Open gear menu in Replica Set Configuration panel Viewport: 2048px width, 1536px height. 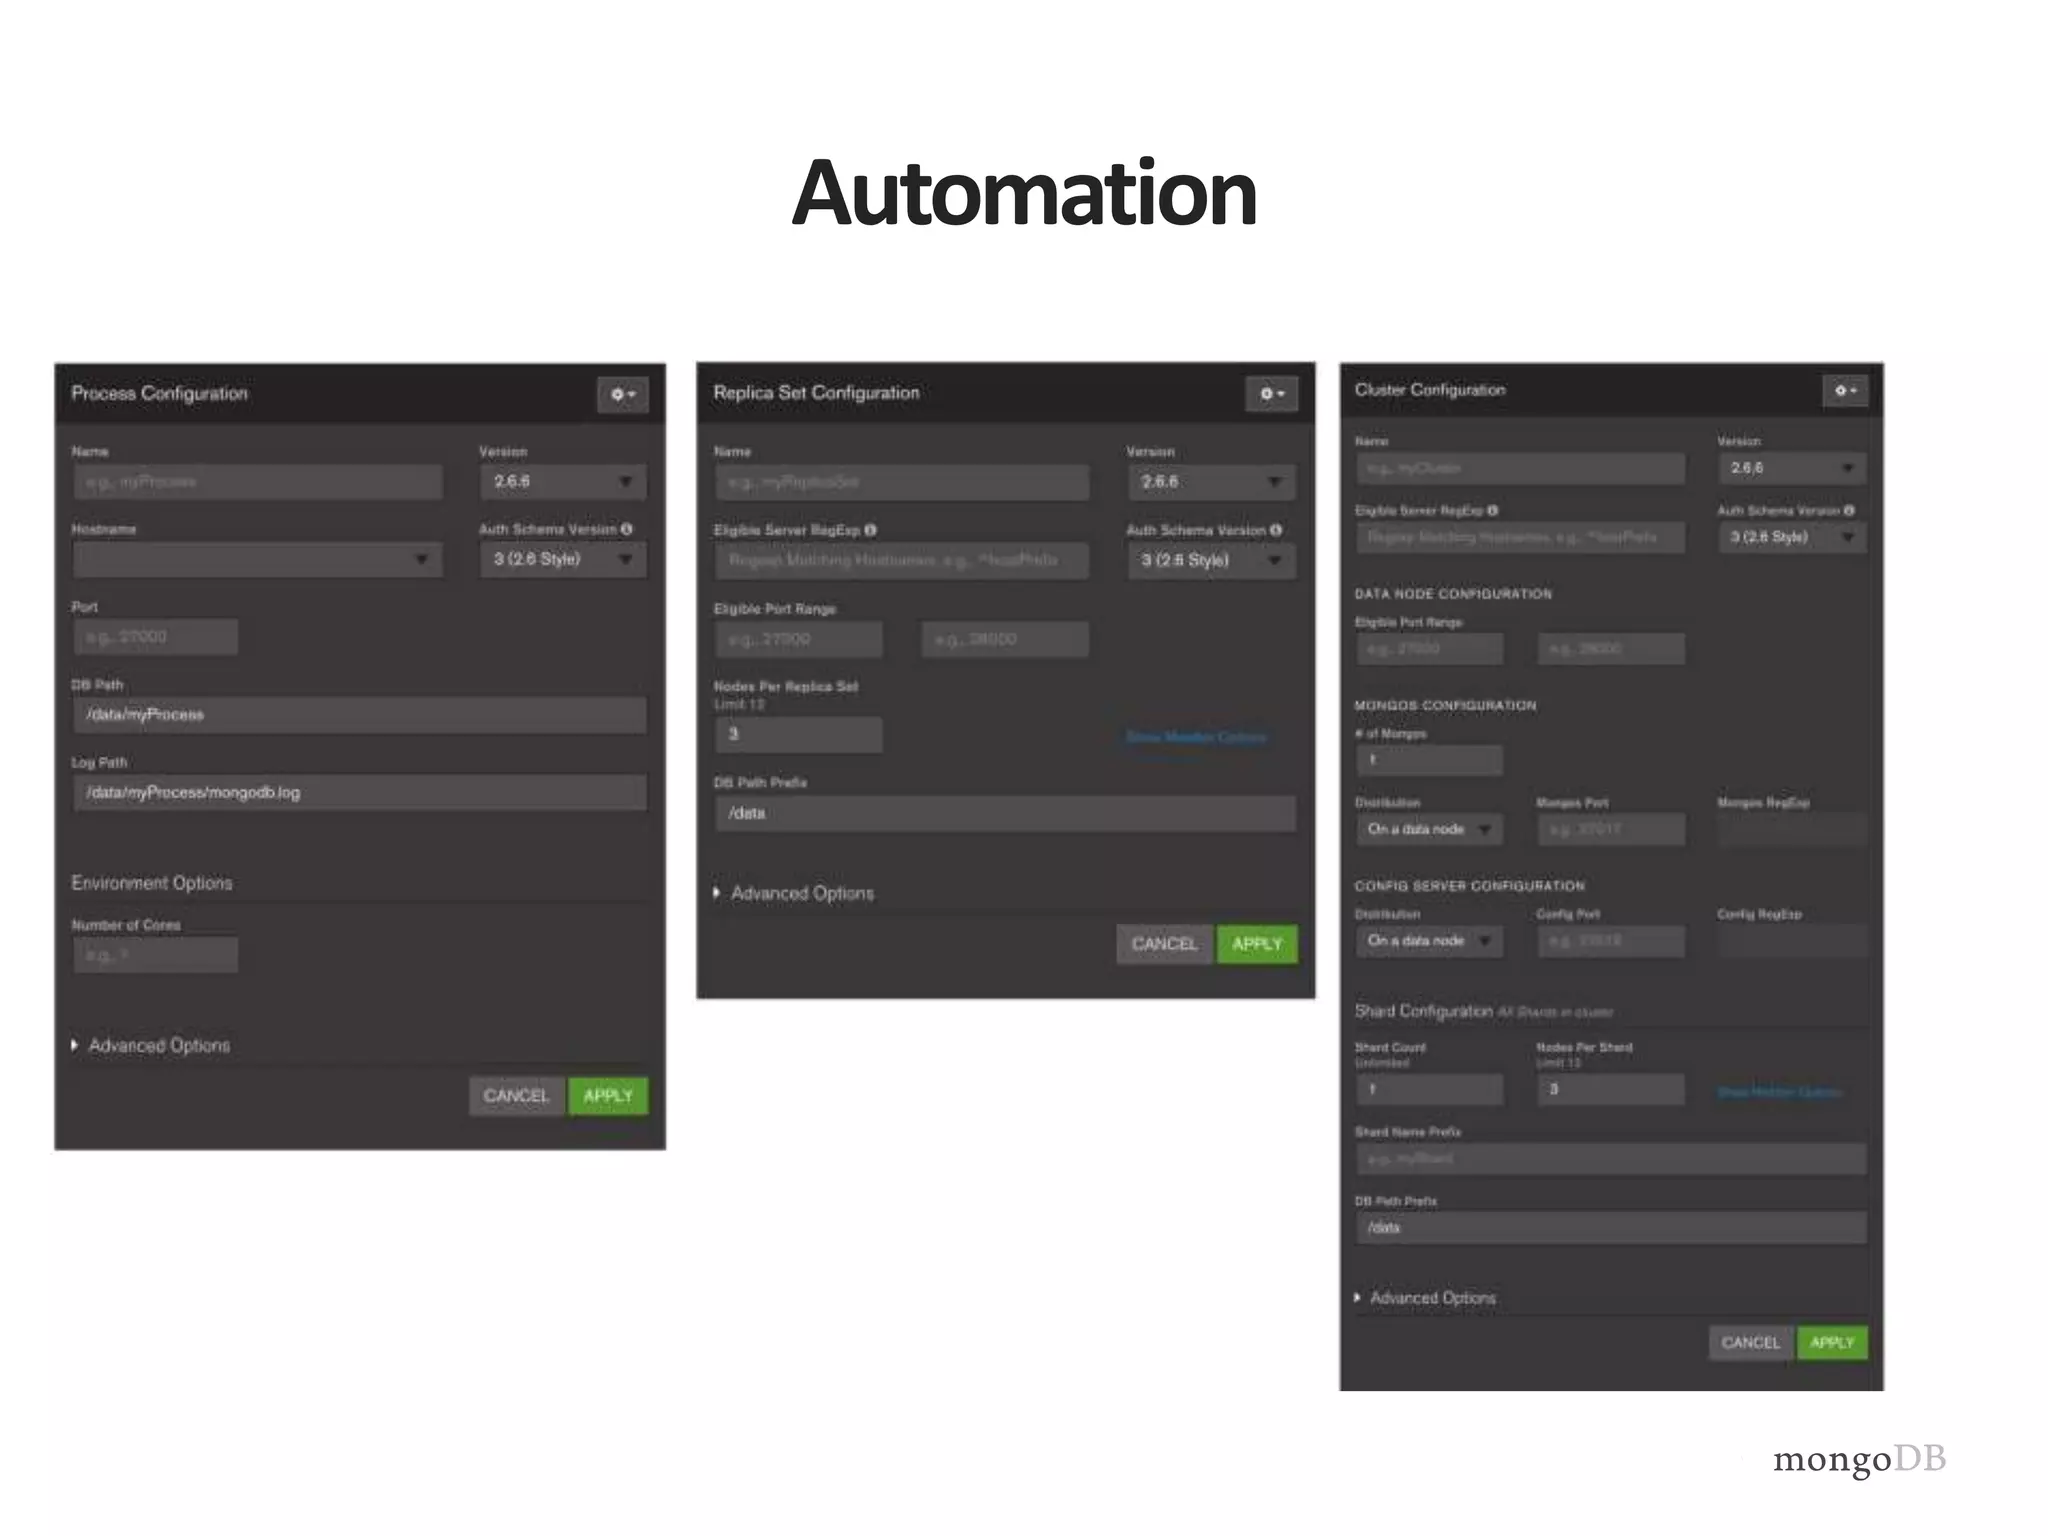point(1271,393)
